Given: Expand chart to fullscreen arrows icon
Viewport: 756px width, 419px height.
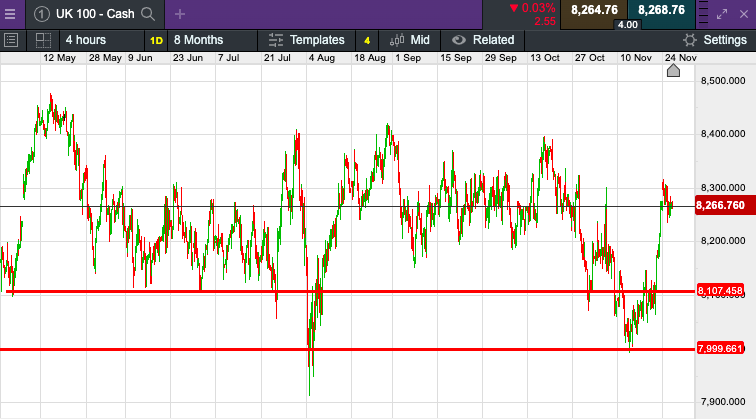Looking at the screenshot, I should click(722, 14).
